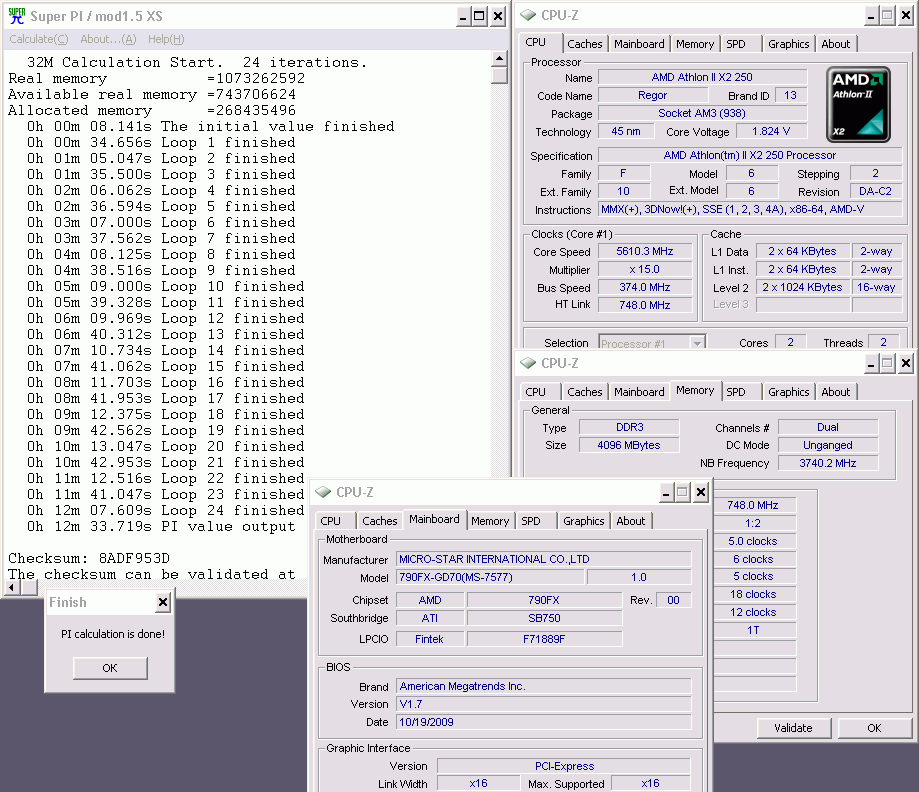Open the Calculate menu in Super PI

(x=39, y=39)
